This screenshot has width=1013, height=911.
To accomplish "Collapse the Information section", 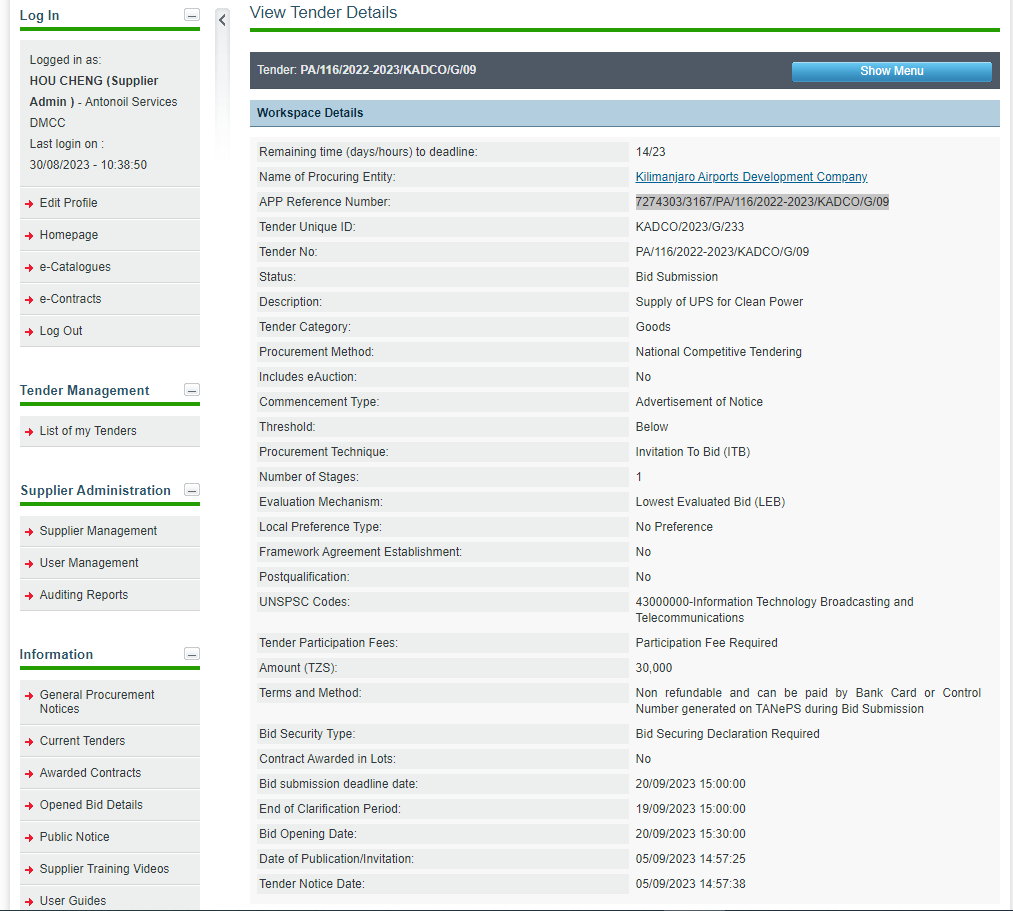I will click(192, 654).
